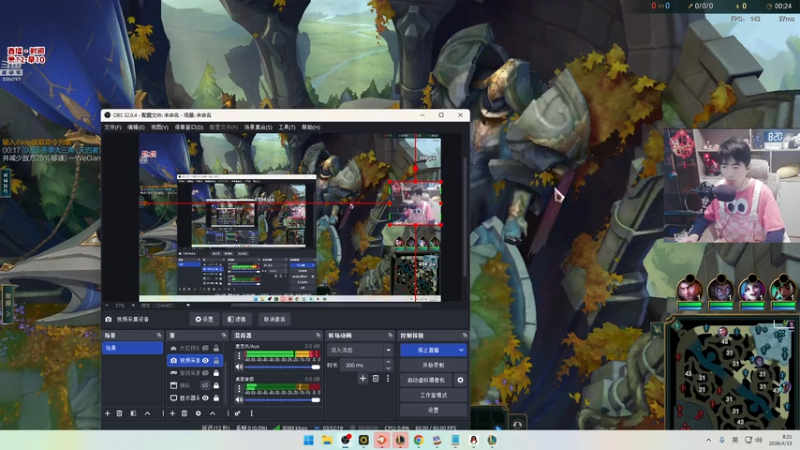The height and width of the screenshot is (450, 800).
Task: Move scene up with the arrow icon
Action: [x=147, y=413]
